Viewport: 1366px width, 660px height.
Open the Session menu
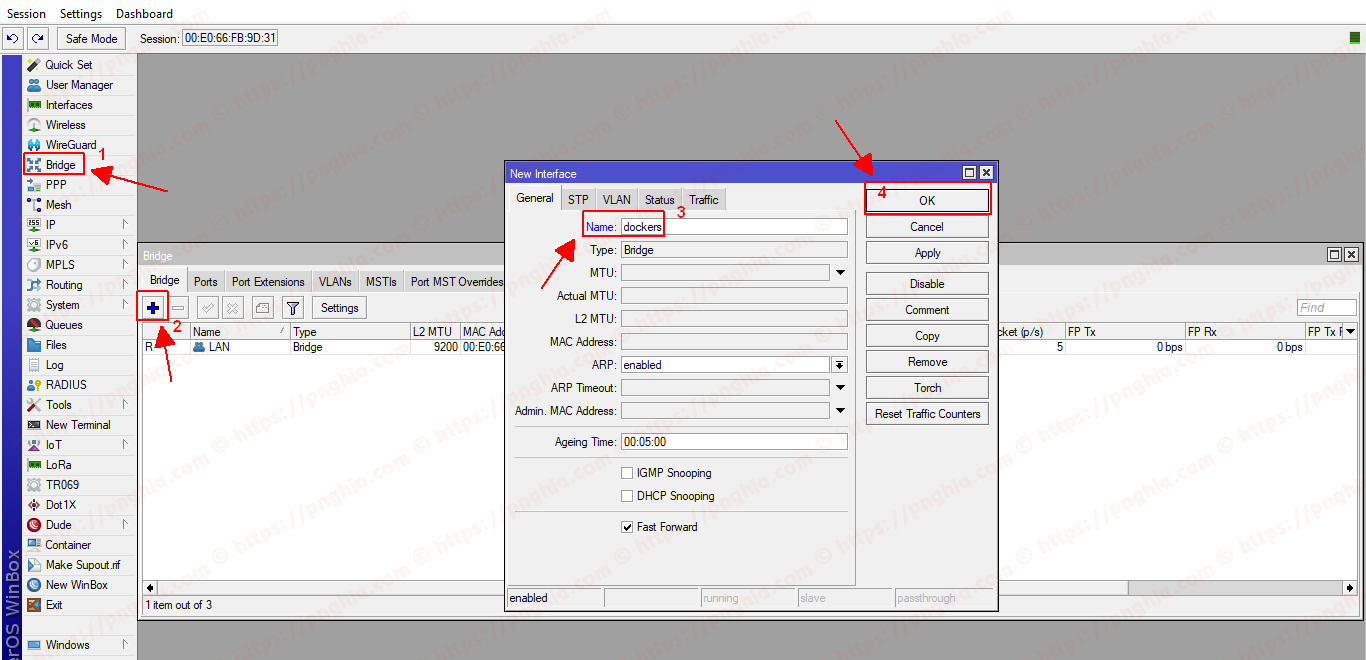[27, 13]
